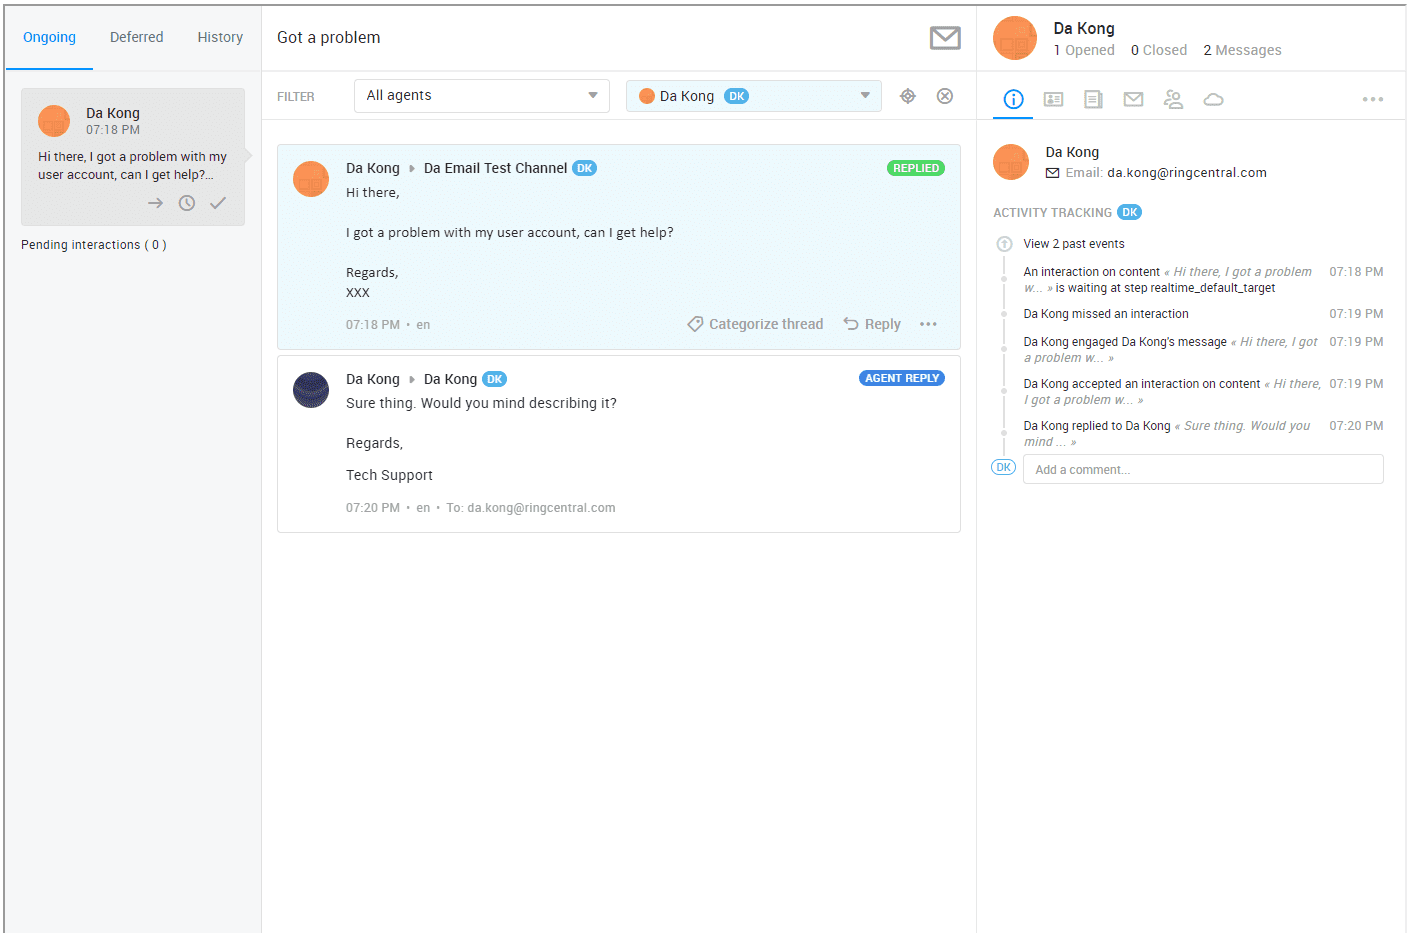
Task: Click the Add a comment field
Action: click(x=1202, y=469)
